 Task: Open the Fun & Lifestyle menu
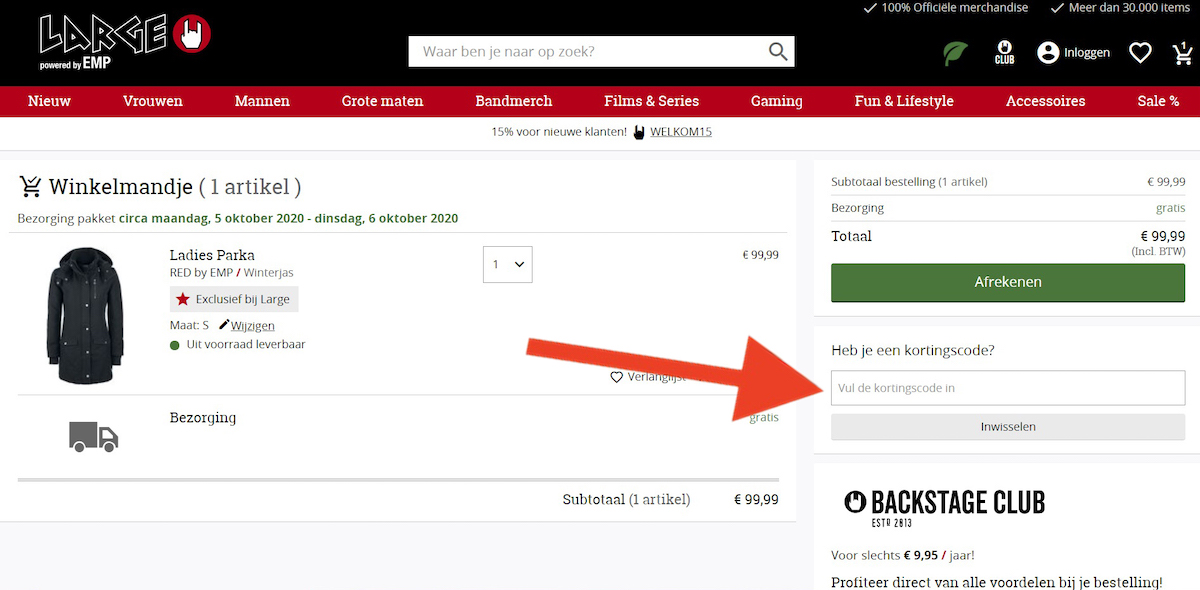click(904, 101)
